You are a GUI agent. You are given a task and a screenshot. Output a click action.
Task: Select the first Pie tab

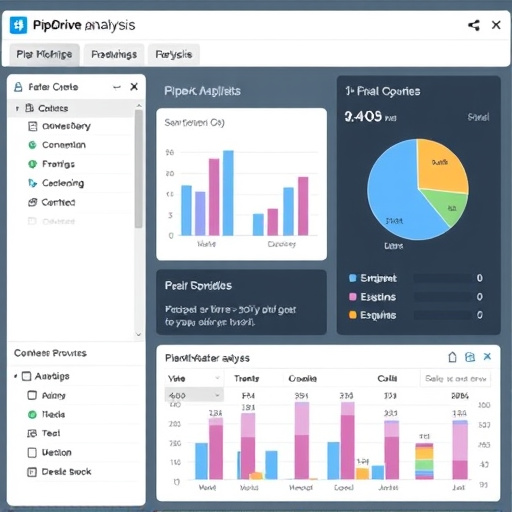coord(44,54)
